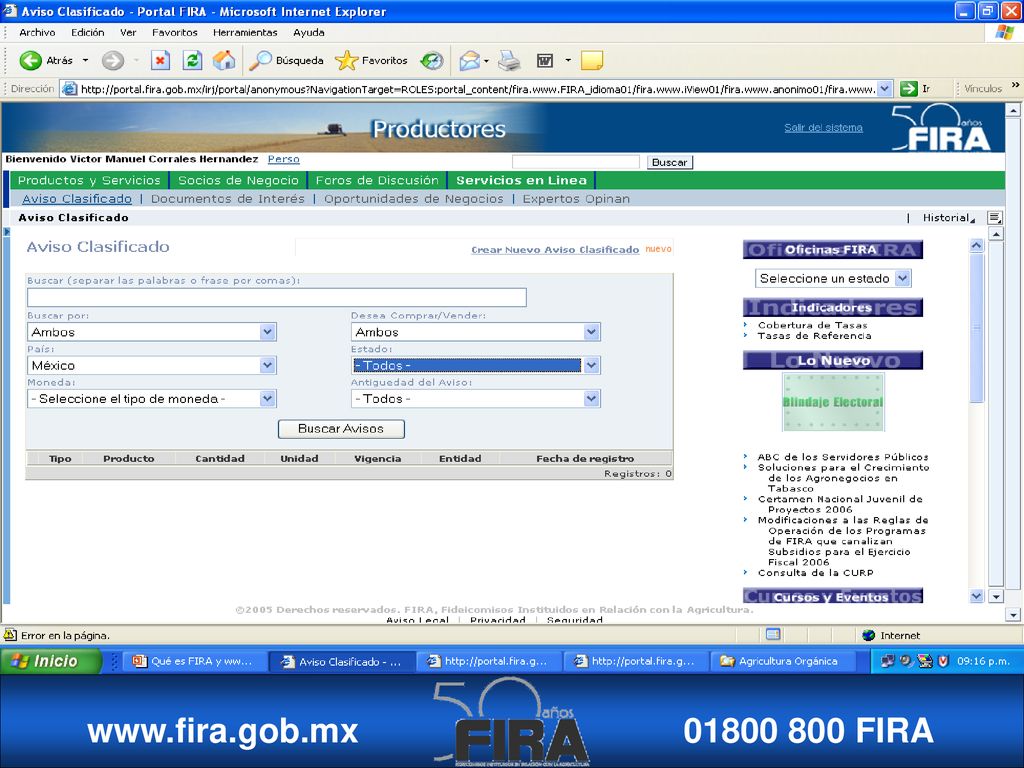
Task: Click the Buscar Avisos button
Action: (341, 428)
